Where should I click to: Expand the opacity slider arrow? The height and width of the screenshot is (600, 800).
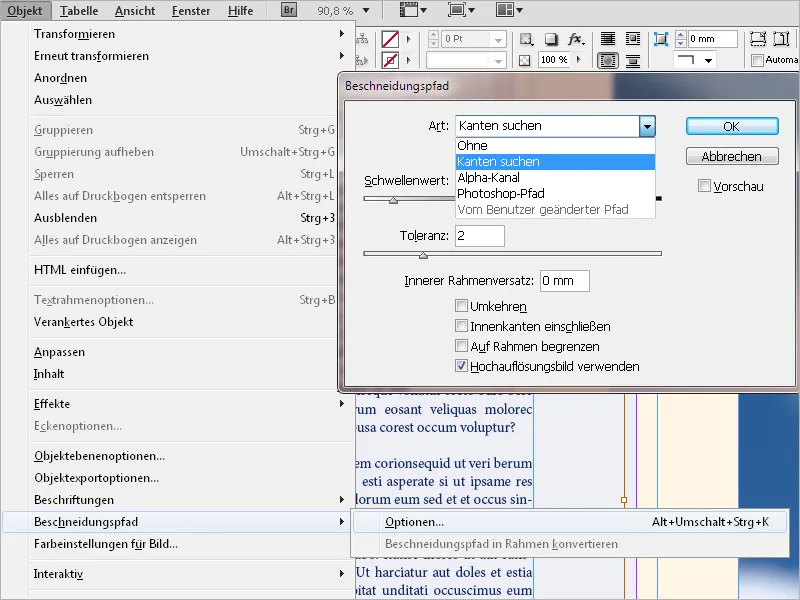pyautogui.click(x=579, y=60)
